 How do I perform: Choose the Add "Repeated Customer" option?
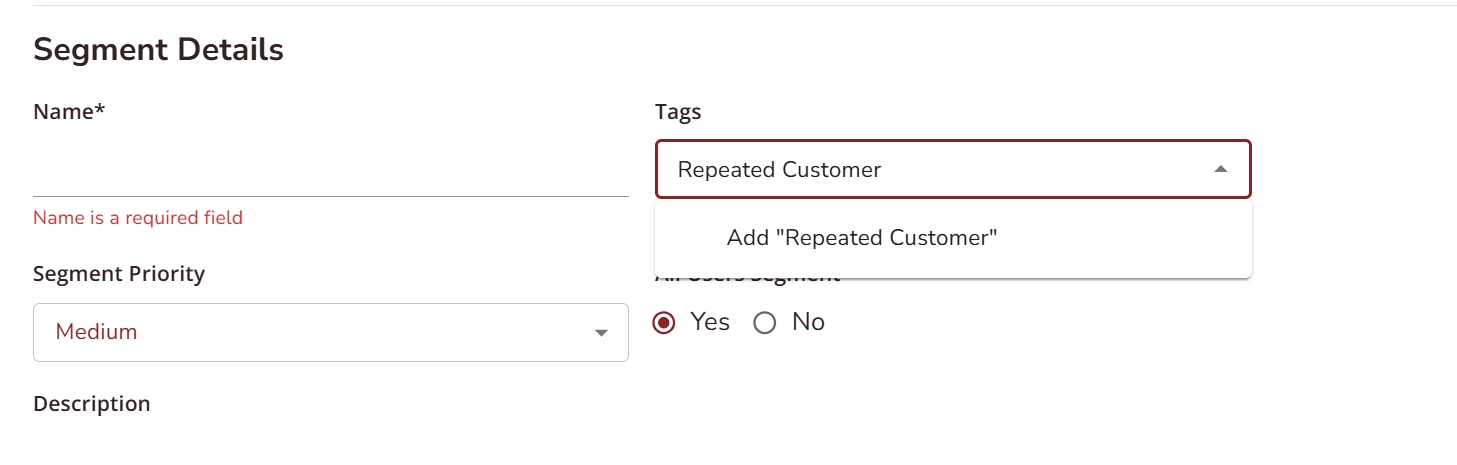(862, 238)
